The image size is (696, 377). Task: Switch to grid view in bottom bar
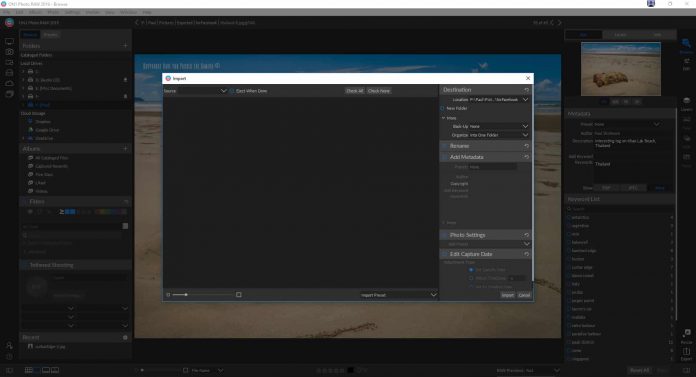(28, 370)
